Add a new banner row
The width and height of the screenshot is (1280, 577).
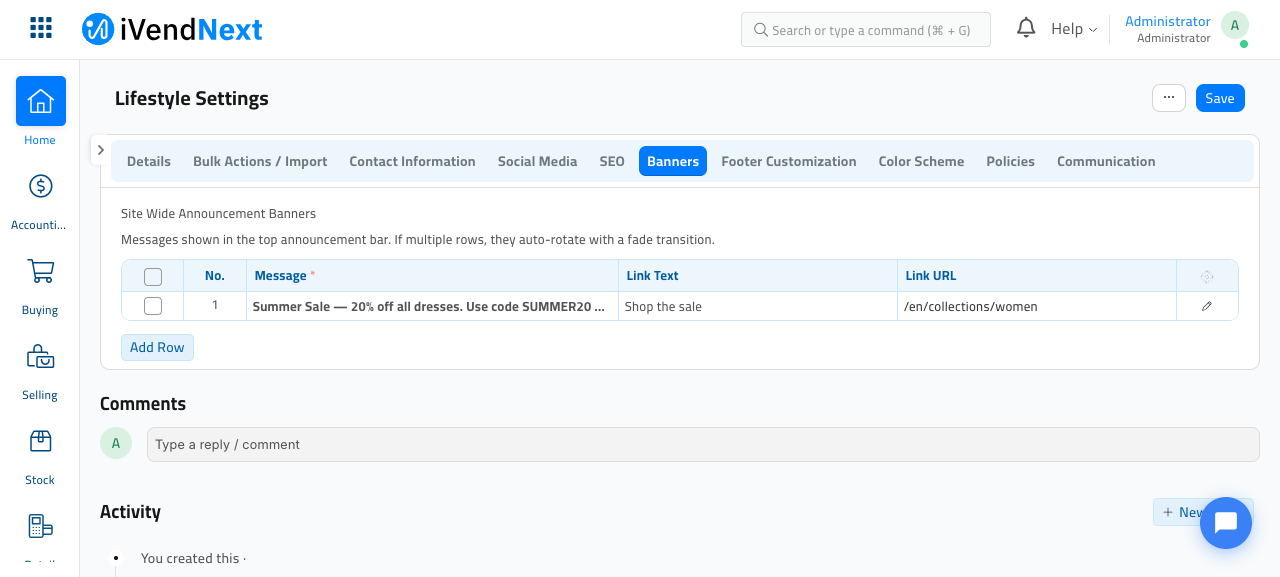tap(157, 347)
